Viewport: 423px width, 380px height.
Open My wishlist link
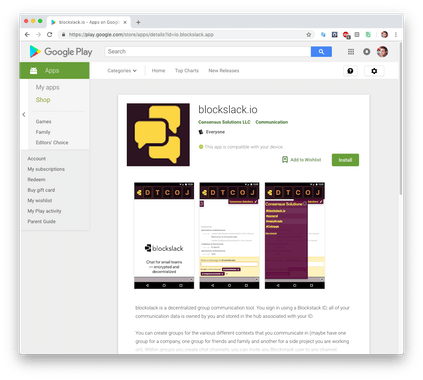pos(40,200)
